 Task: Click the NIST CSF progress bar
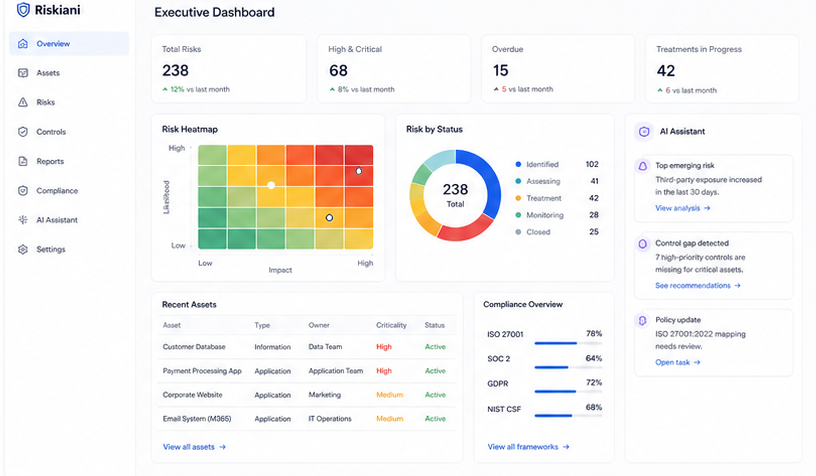[x=568, y=416]
